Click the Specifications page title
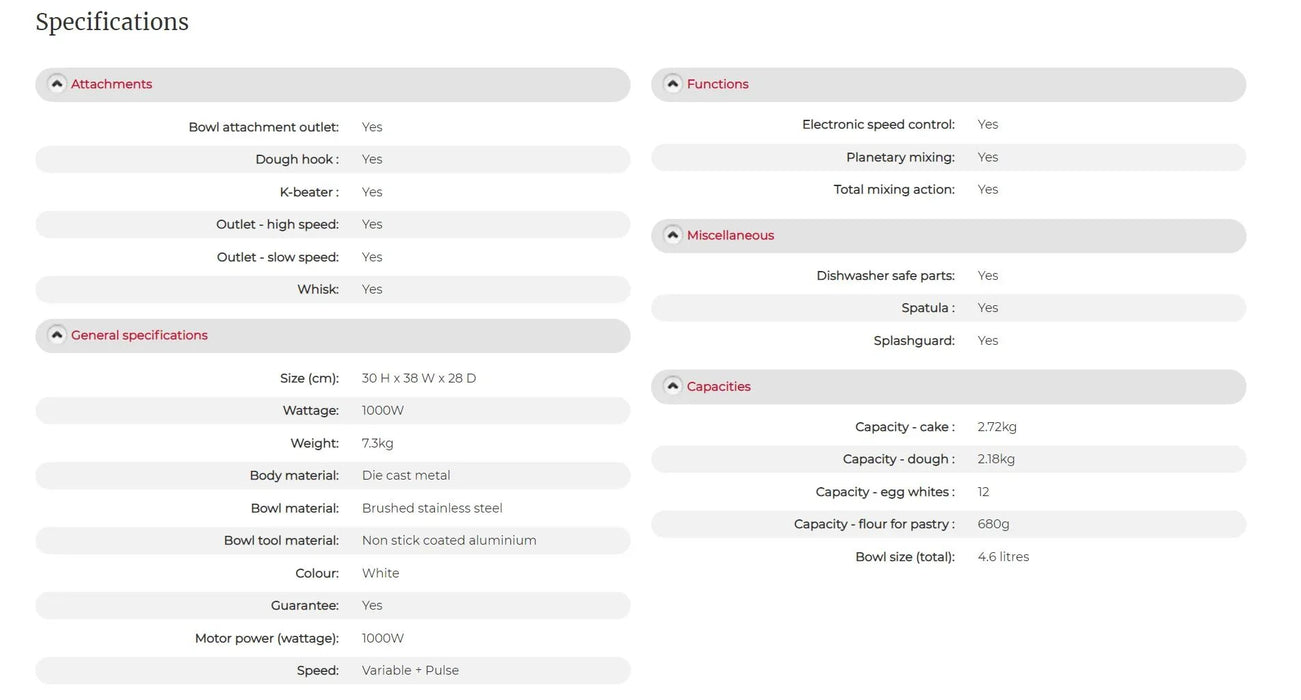 (x=112, y=22)
